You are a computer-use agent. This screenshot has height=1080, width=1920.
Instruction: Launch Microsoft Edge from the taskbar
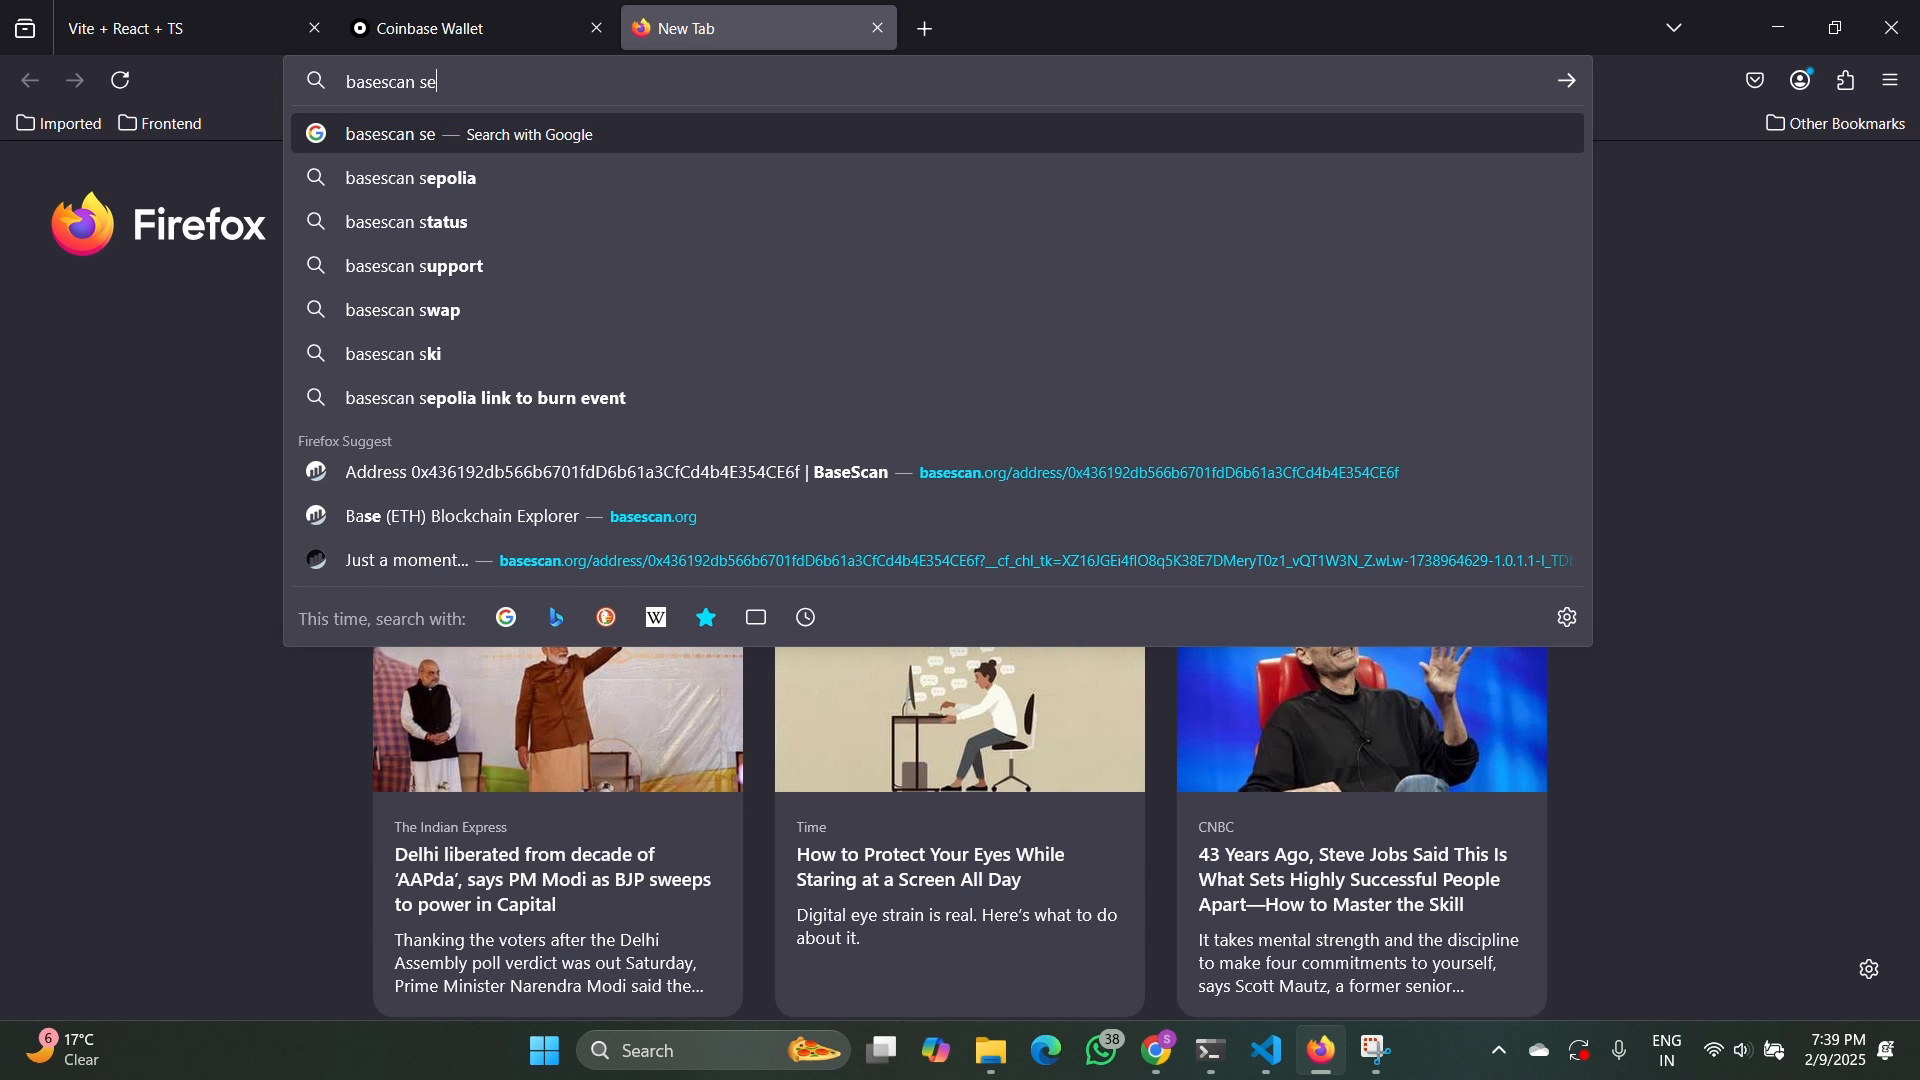point(1046,1051)
